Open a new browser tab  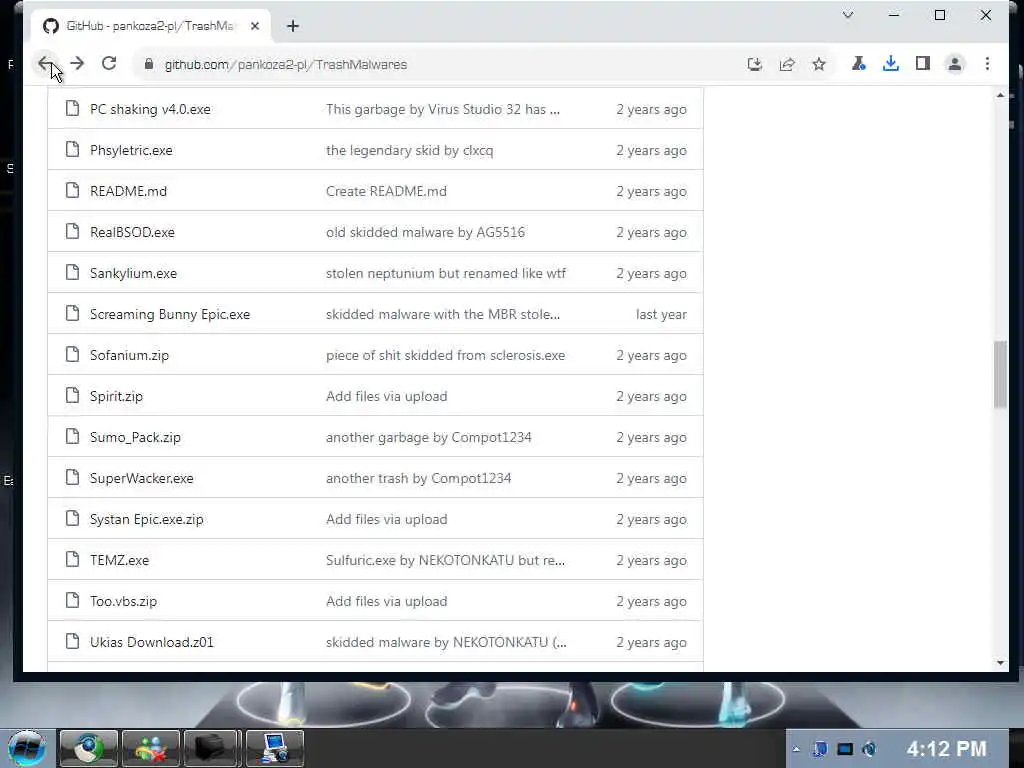(x=293, y=26)
